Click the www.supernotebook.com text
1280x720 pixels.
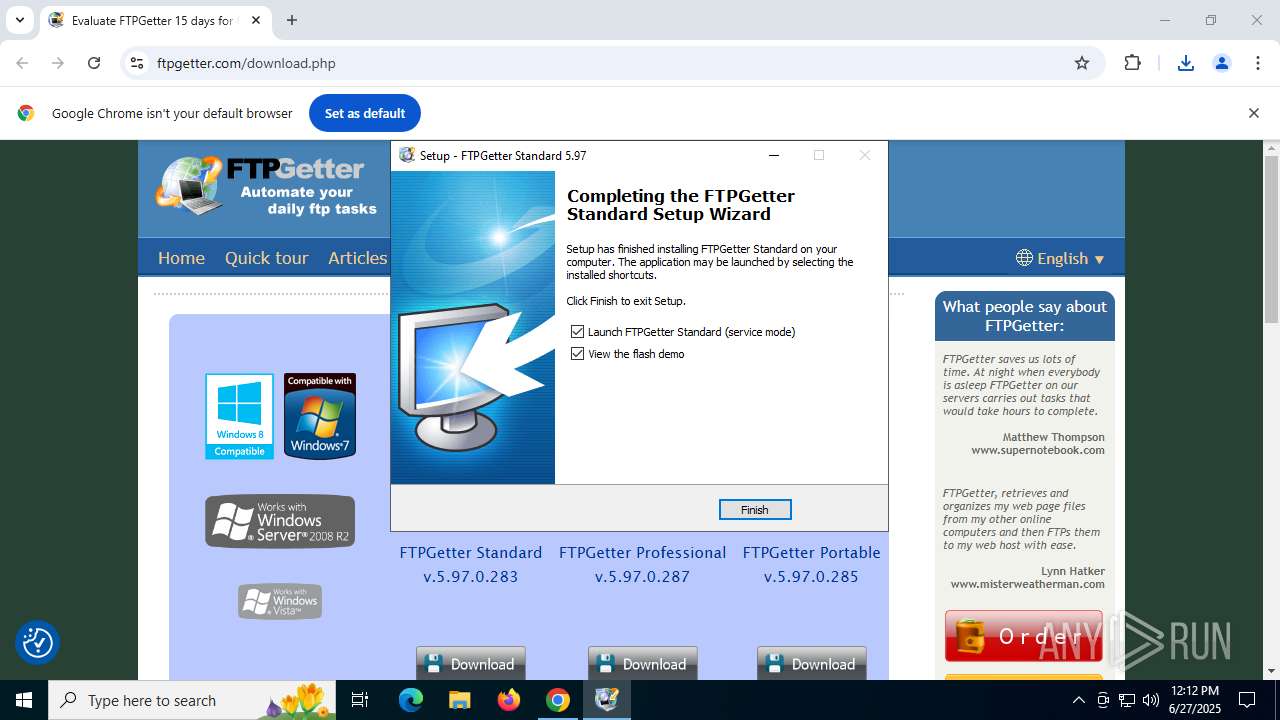[1038, 450]
